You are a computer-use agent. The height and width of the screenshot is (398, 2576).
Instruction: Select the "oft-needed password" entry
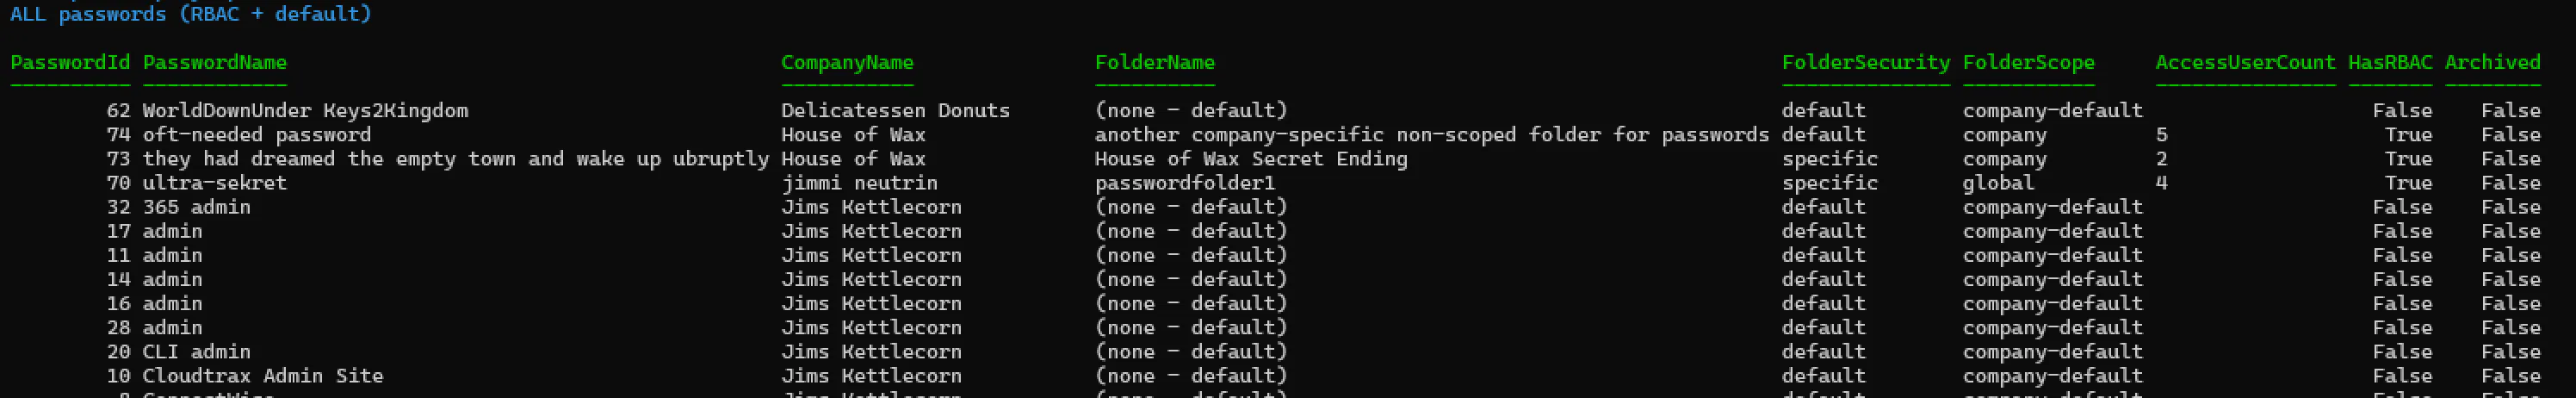(256, 134)
